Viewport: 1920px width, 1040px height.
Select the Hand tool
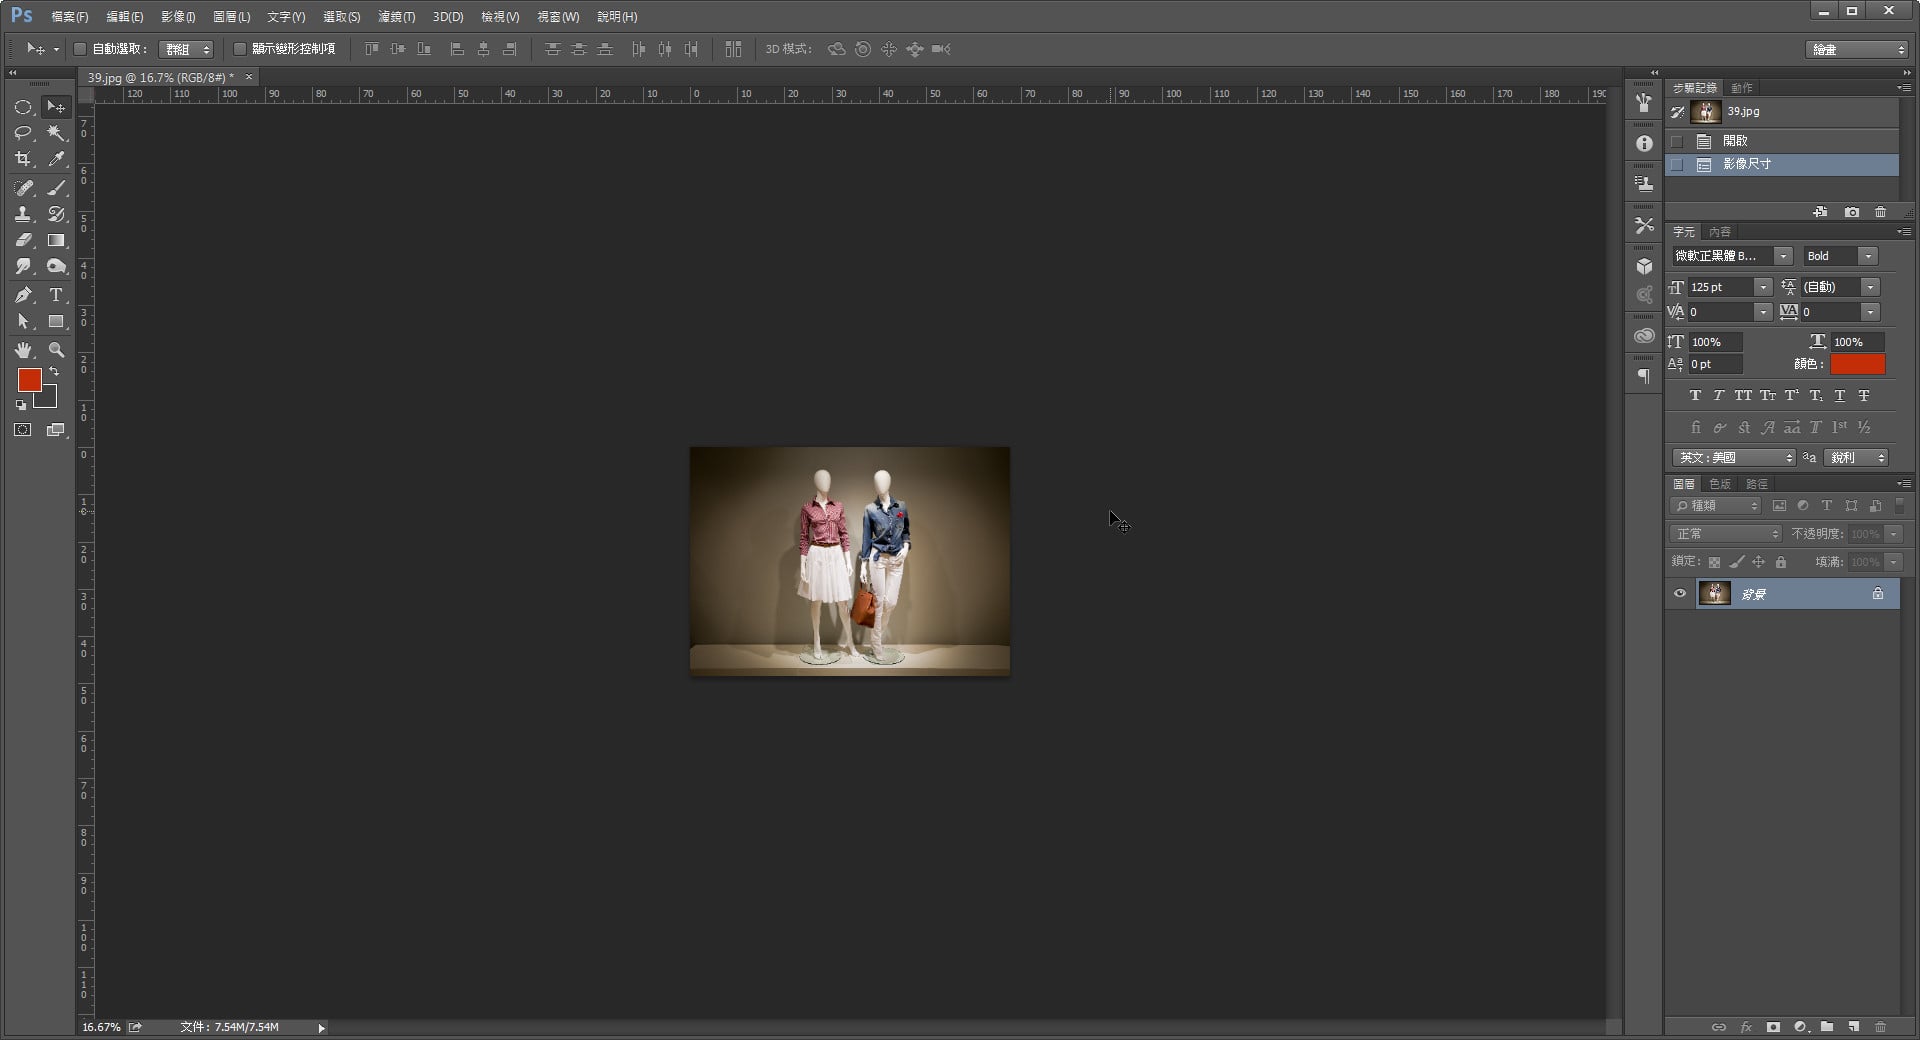pos(23,350)
